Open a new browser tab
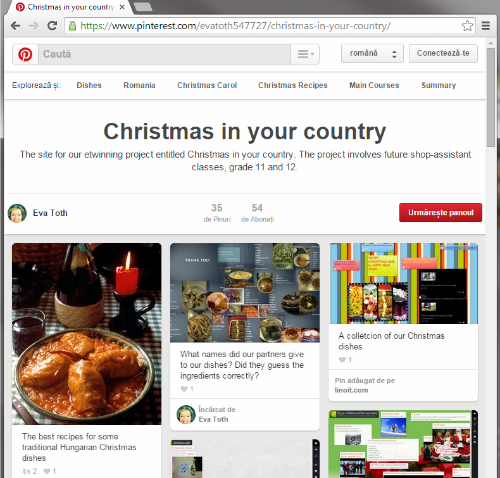 [143, 7]
